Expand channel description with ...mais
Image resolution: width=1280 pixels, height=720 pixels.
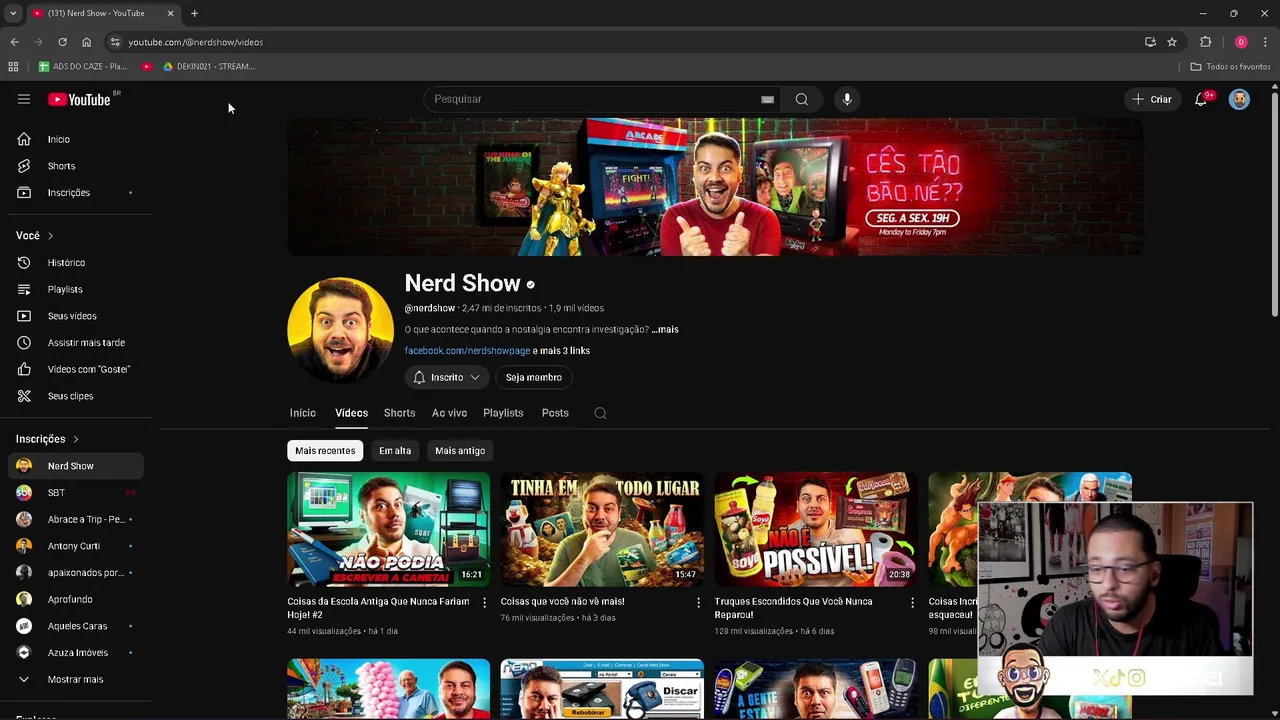(x=665, y=329)
